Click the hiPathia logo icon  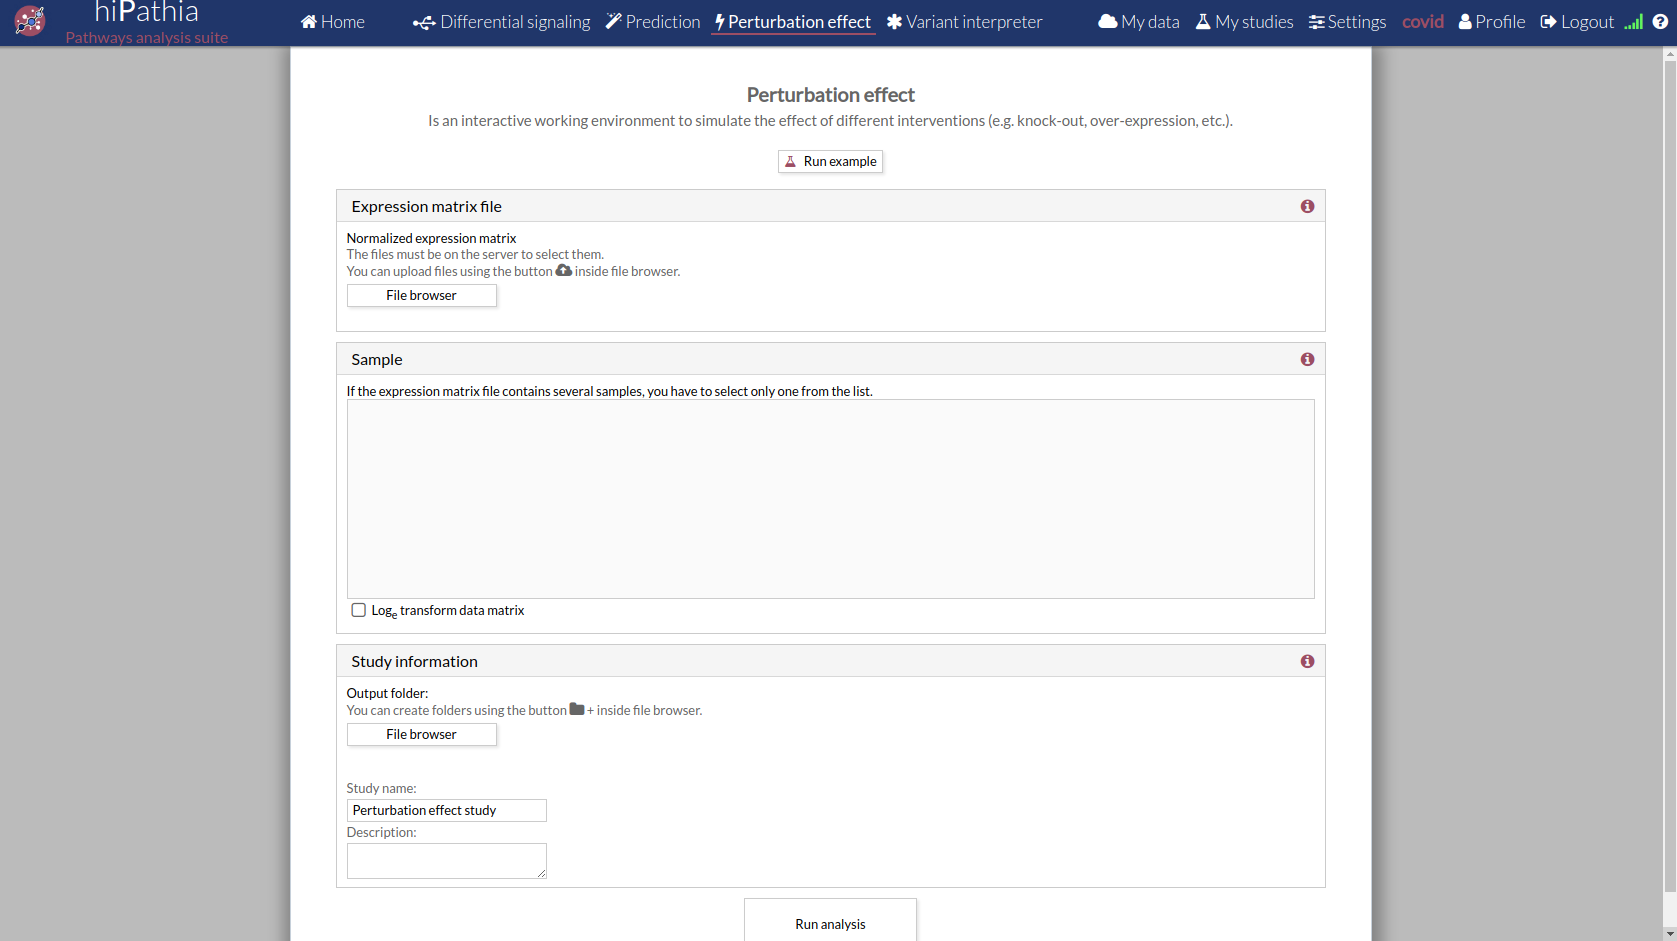coord(30,21)
